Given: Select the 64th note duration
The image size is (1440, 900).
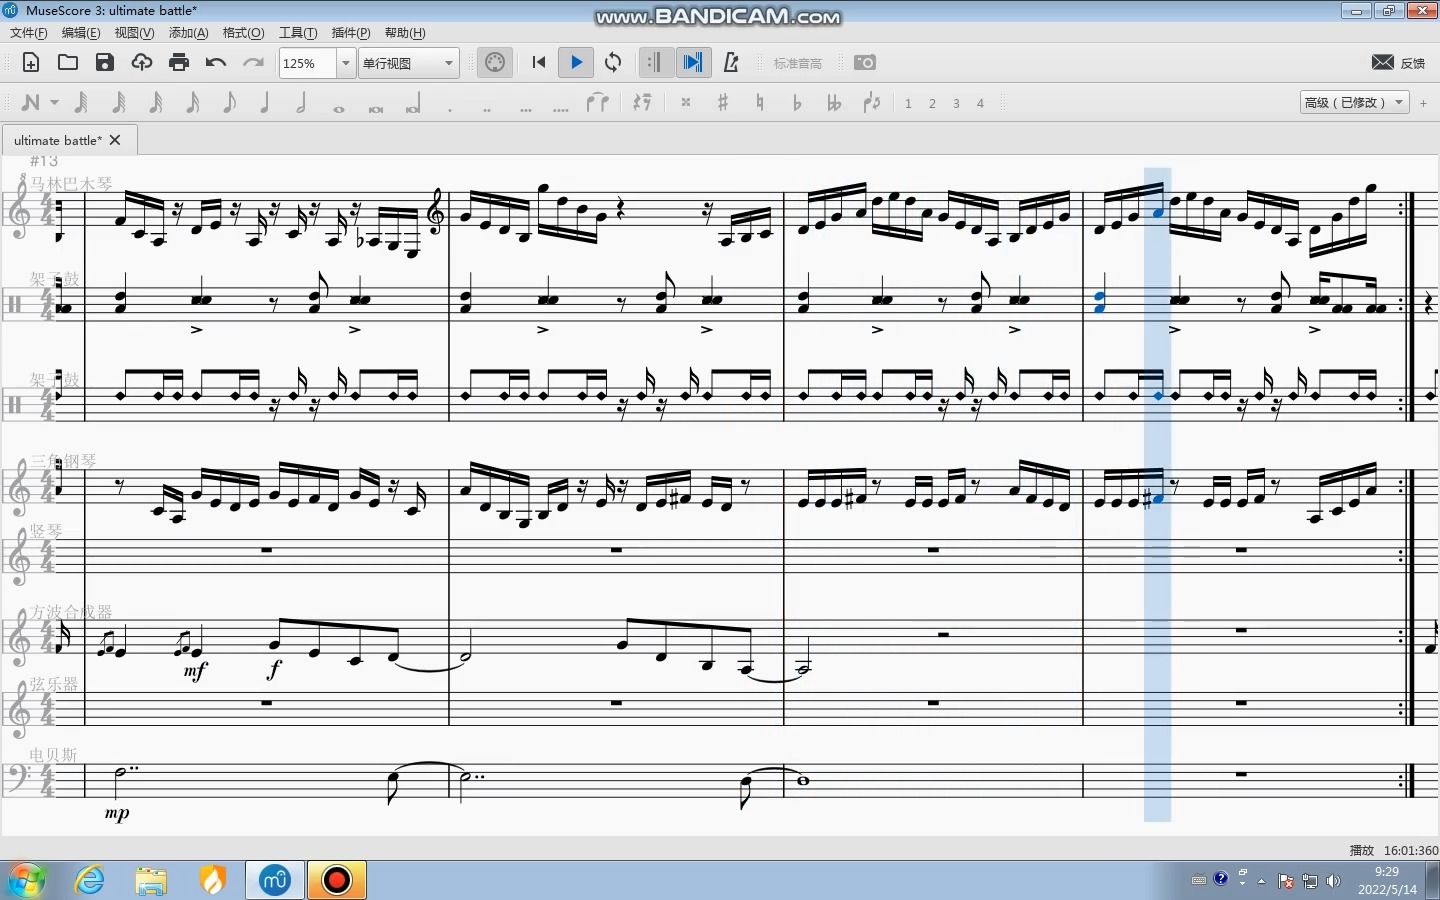Looking at the screenshot, I should tap(118, 103).
